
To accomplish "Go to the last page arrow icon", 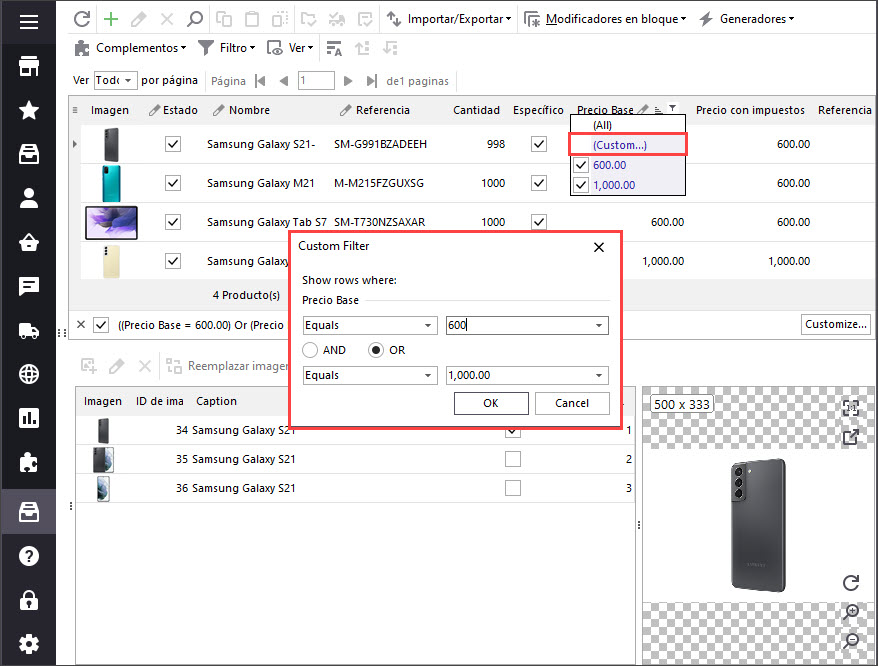I will [x=371, y=81].
